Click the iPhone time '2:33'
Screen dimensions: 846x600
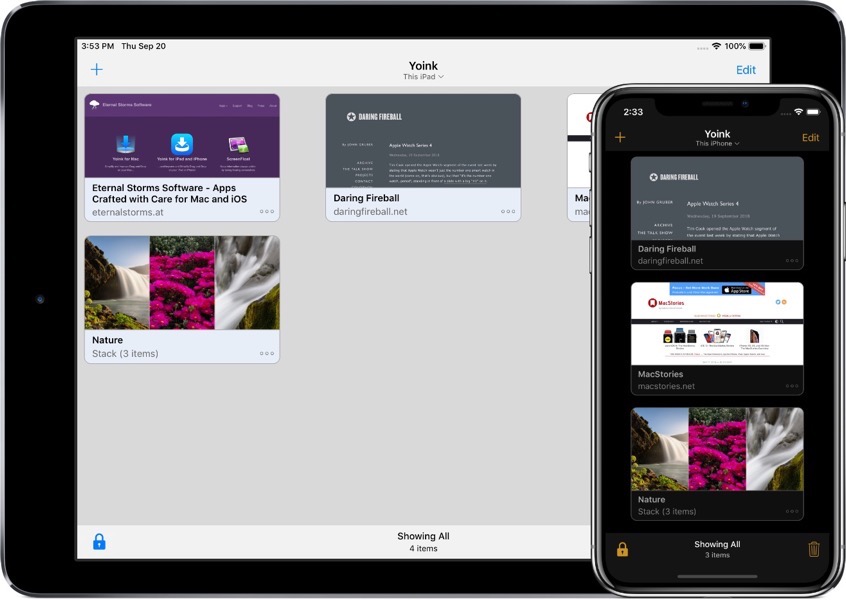coord(633,112)
